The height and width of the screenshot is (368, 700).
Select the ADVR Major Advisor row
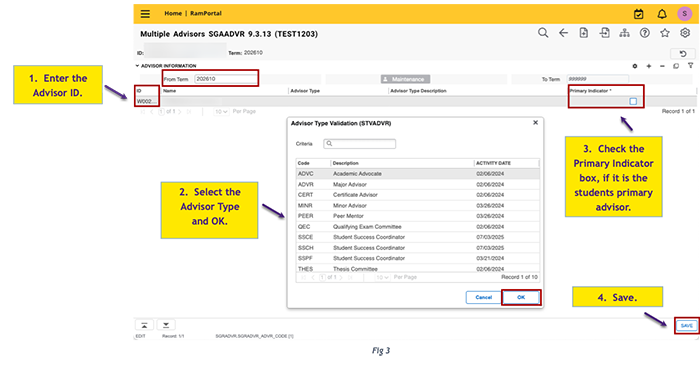click(x=417, y=184)
